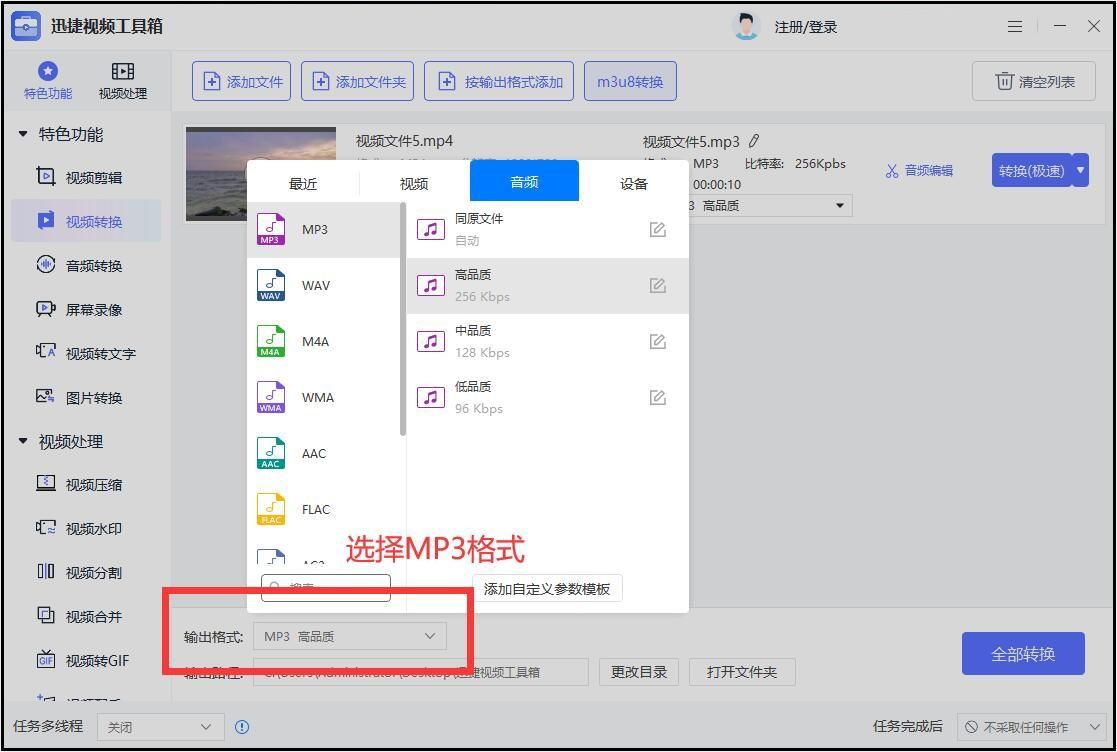Click the 清空列表 trash icon
Viewport: 1117px width, 752px height.
click(1034, 81)
